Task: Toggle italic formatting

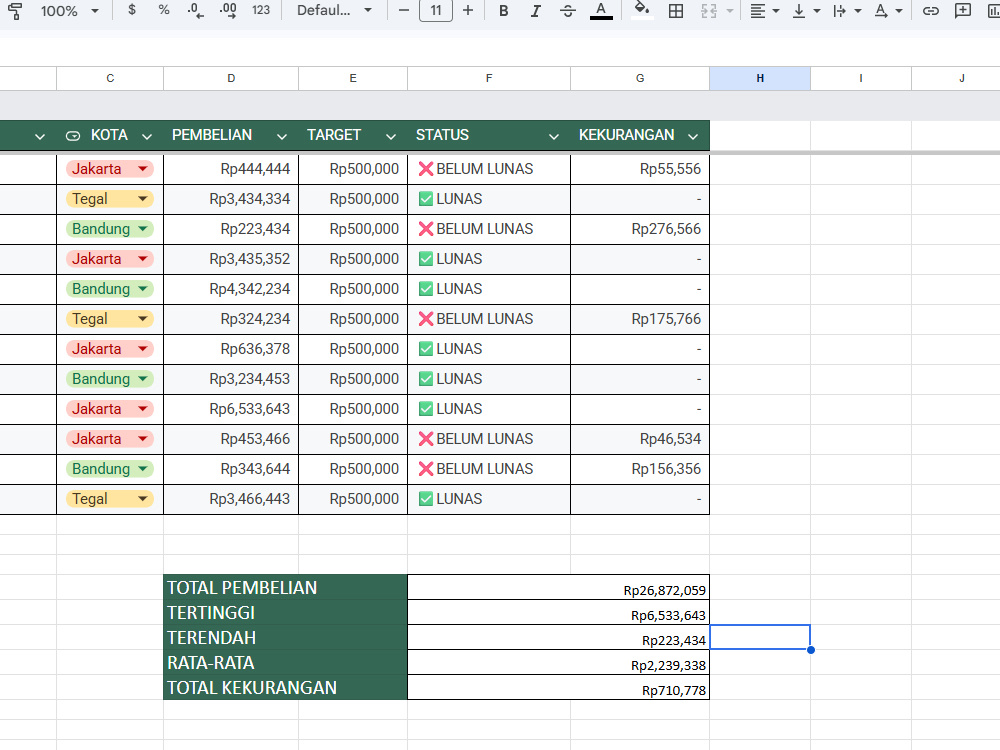Action: coord(536,10)
